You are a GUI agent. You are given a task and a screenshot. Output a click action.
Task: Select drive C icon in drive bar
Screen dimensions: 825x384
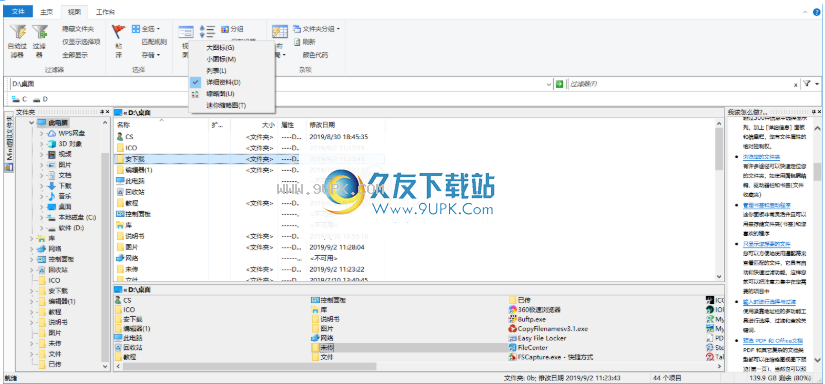pos(15,99)
